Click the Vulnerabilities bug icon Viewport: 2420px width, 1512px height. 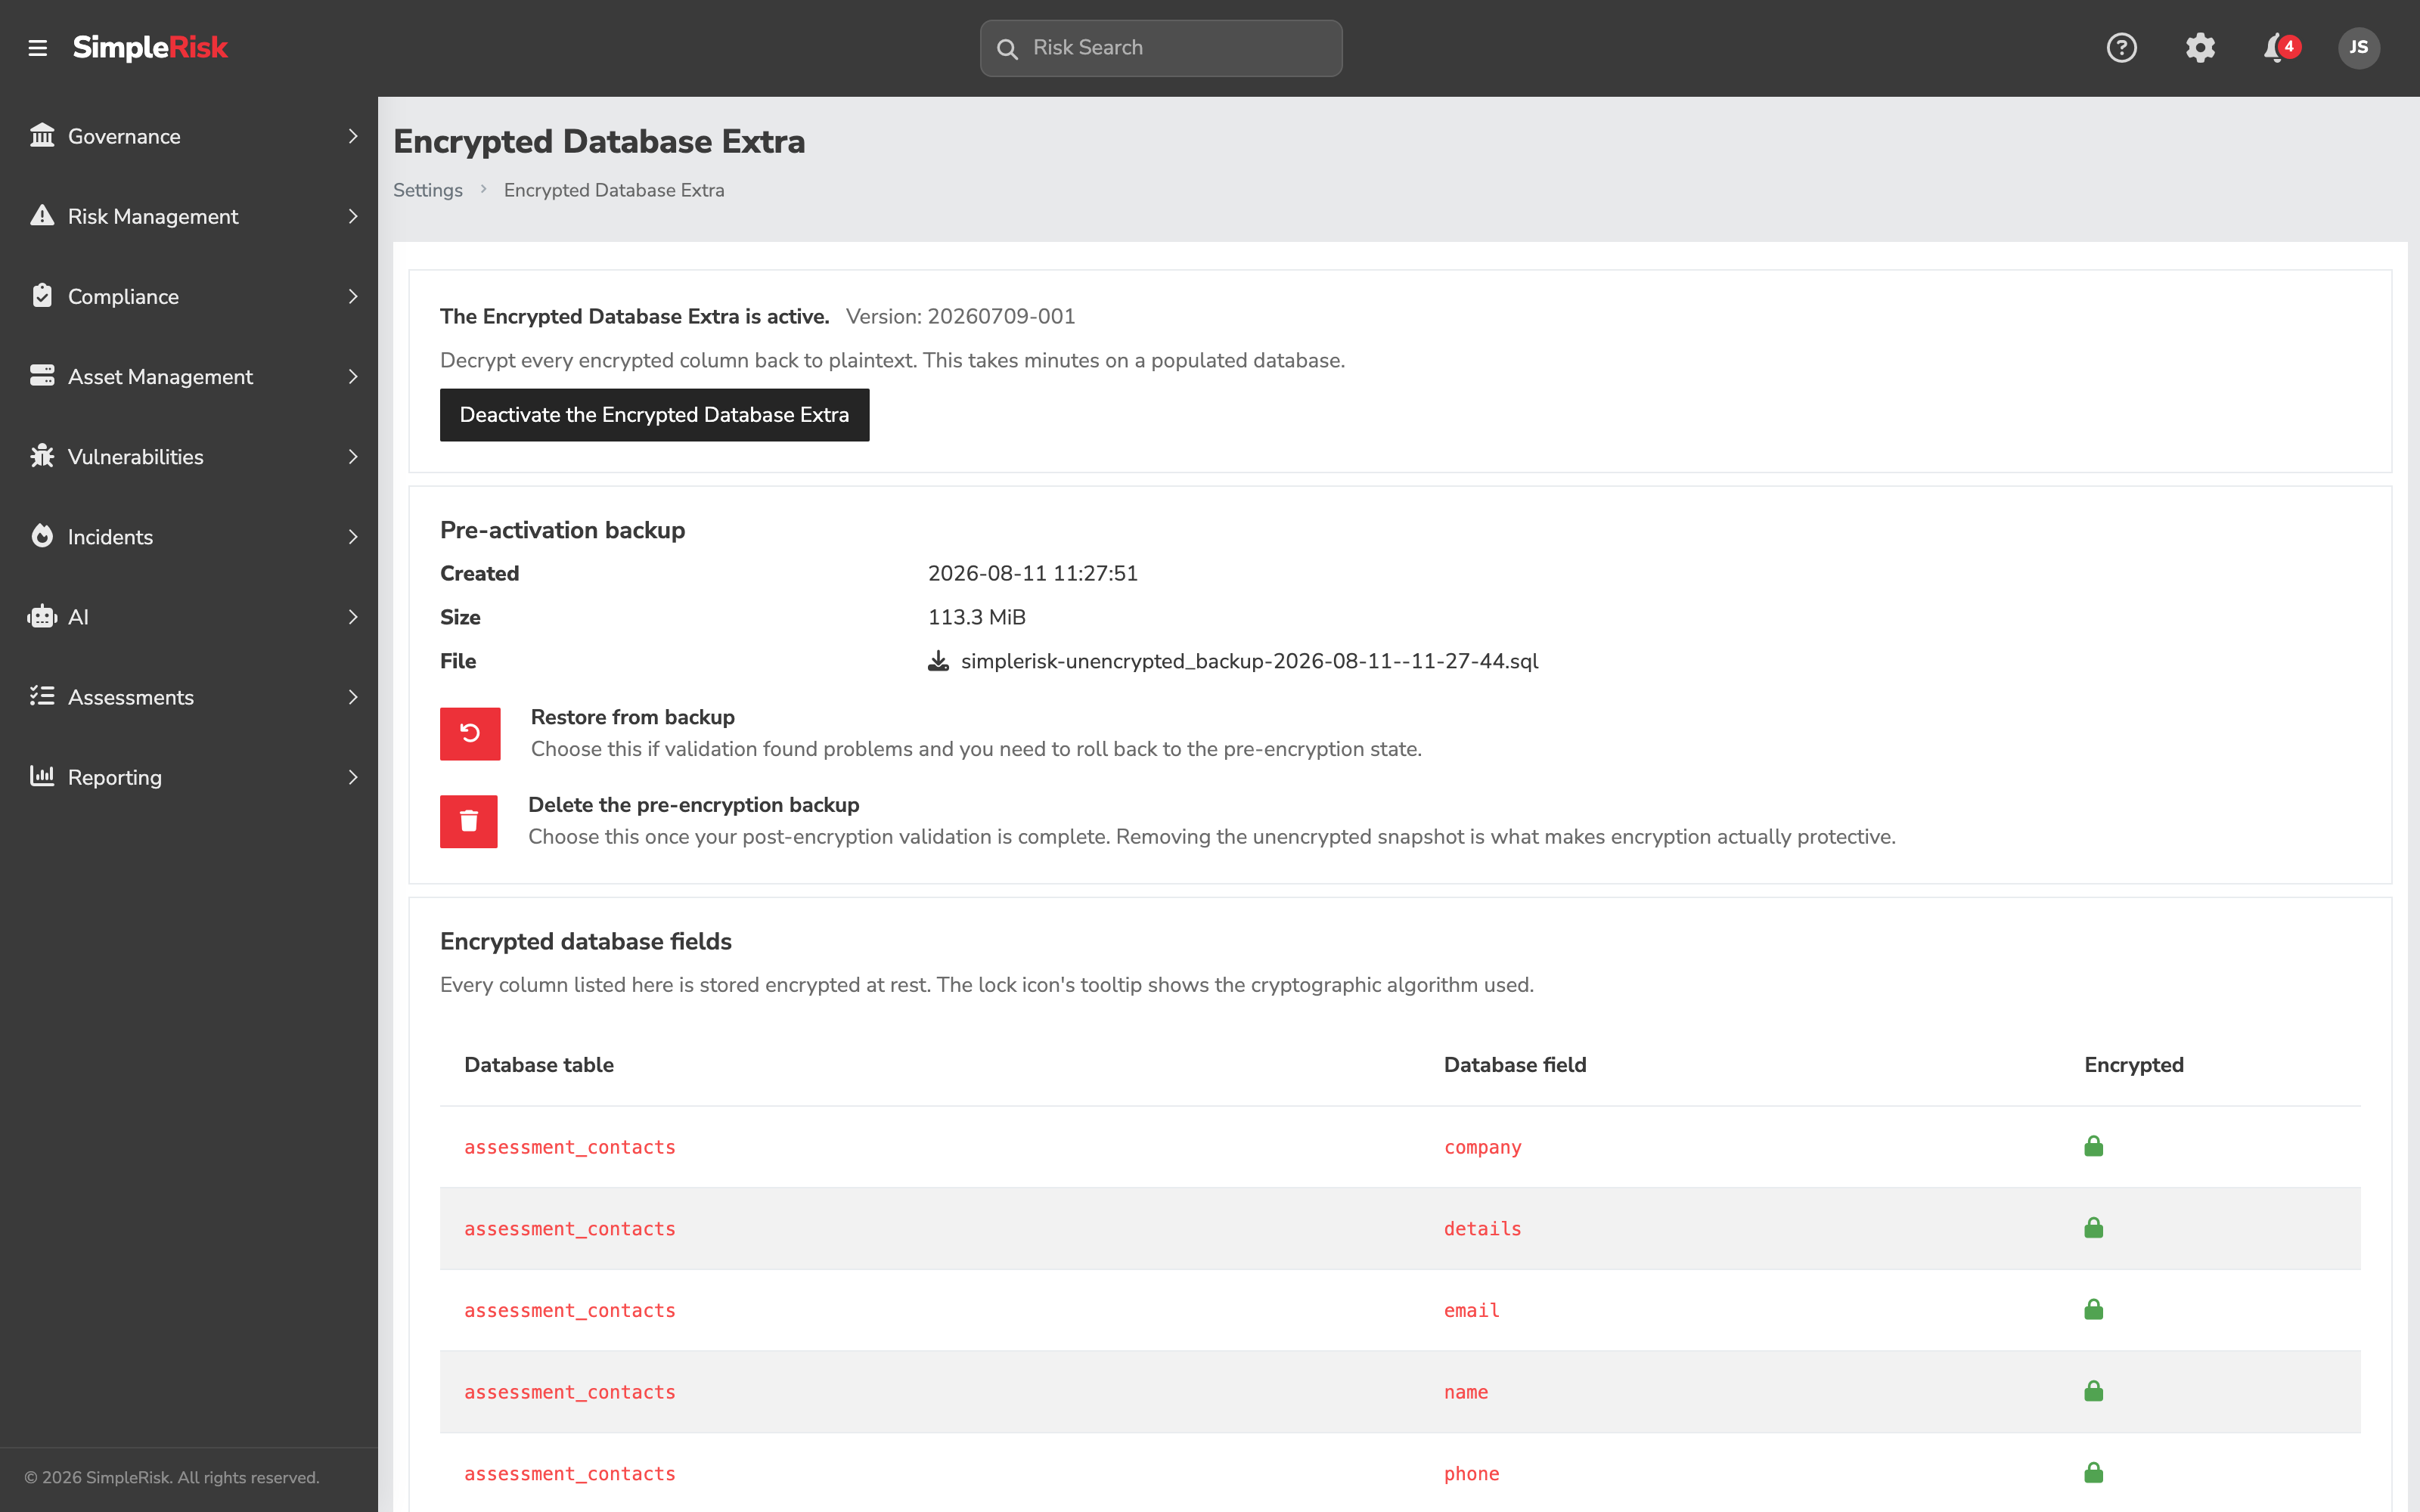tap(42, 455)
